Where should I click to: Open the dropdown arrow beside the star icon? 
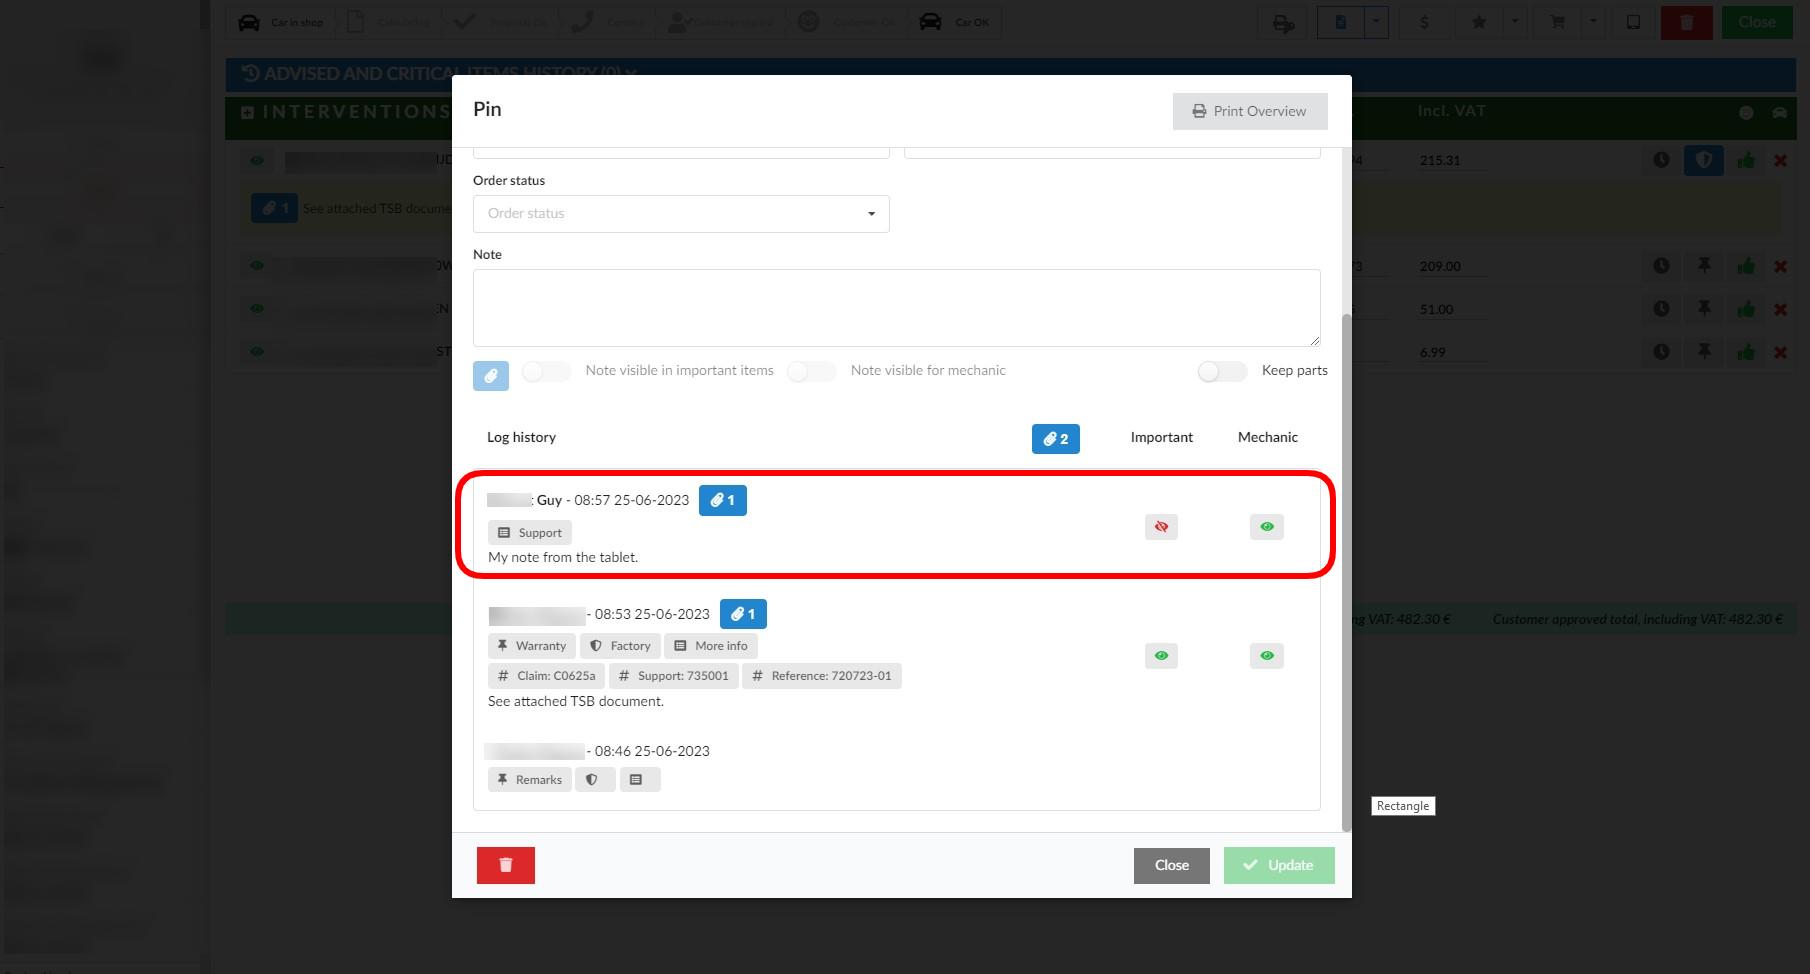coord(1514,22)
